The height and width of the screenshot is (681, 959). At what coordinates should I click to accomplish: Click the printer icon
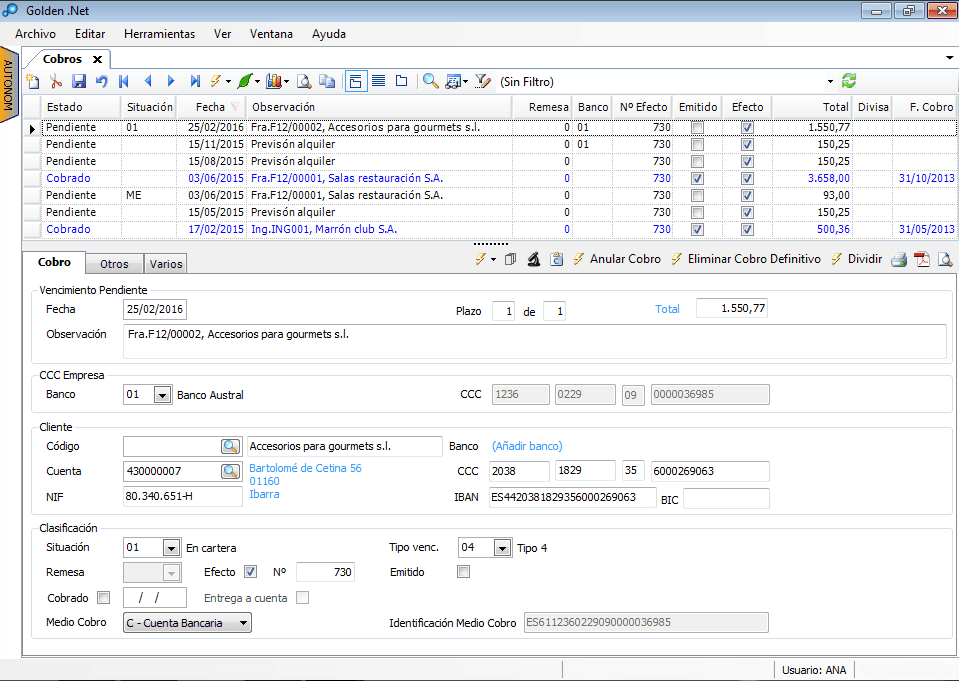pyautogui.click(x=899, y=260)
